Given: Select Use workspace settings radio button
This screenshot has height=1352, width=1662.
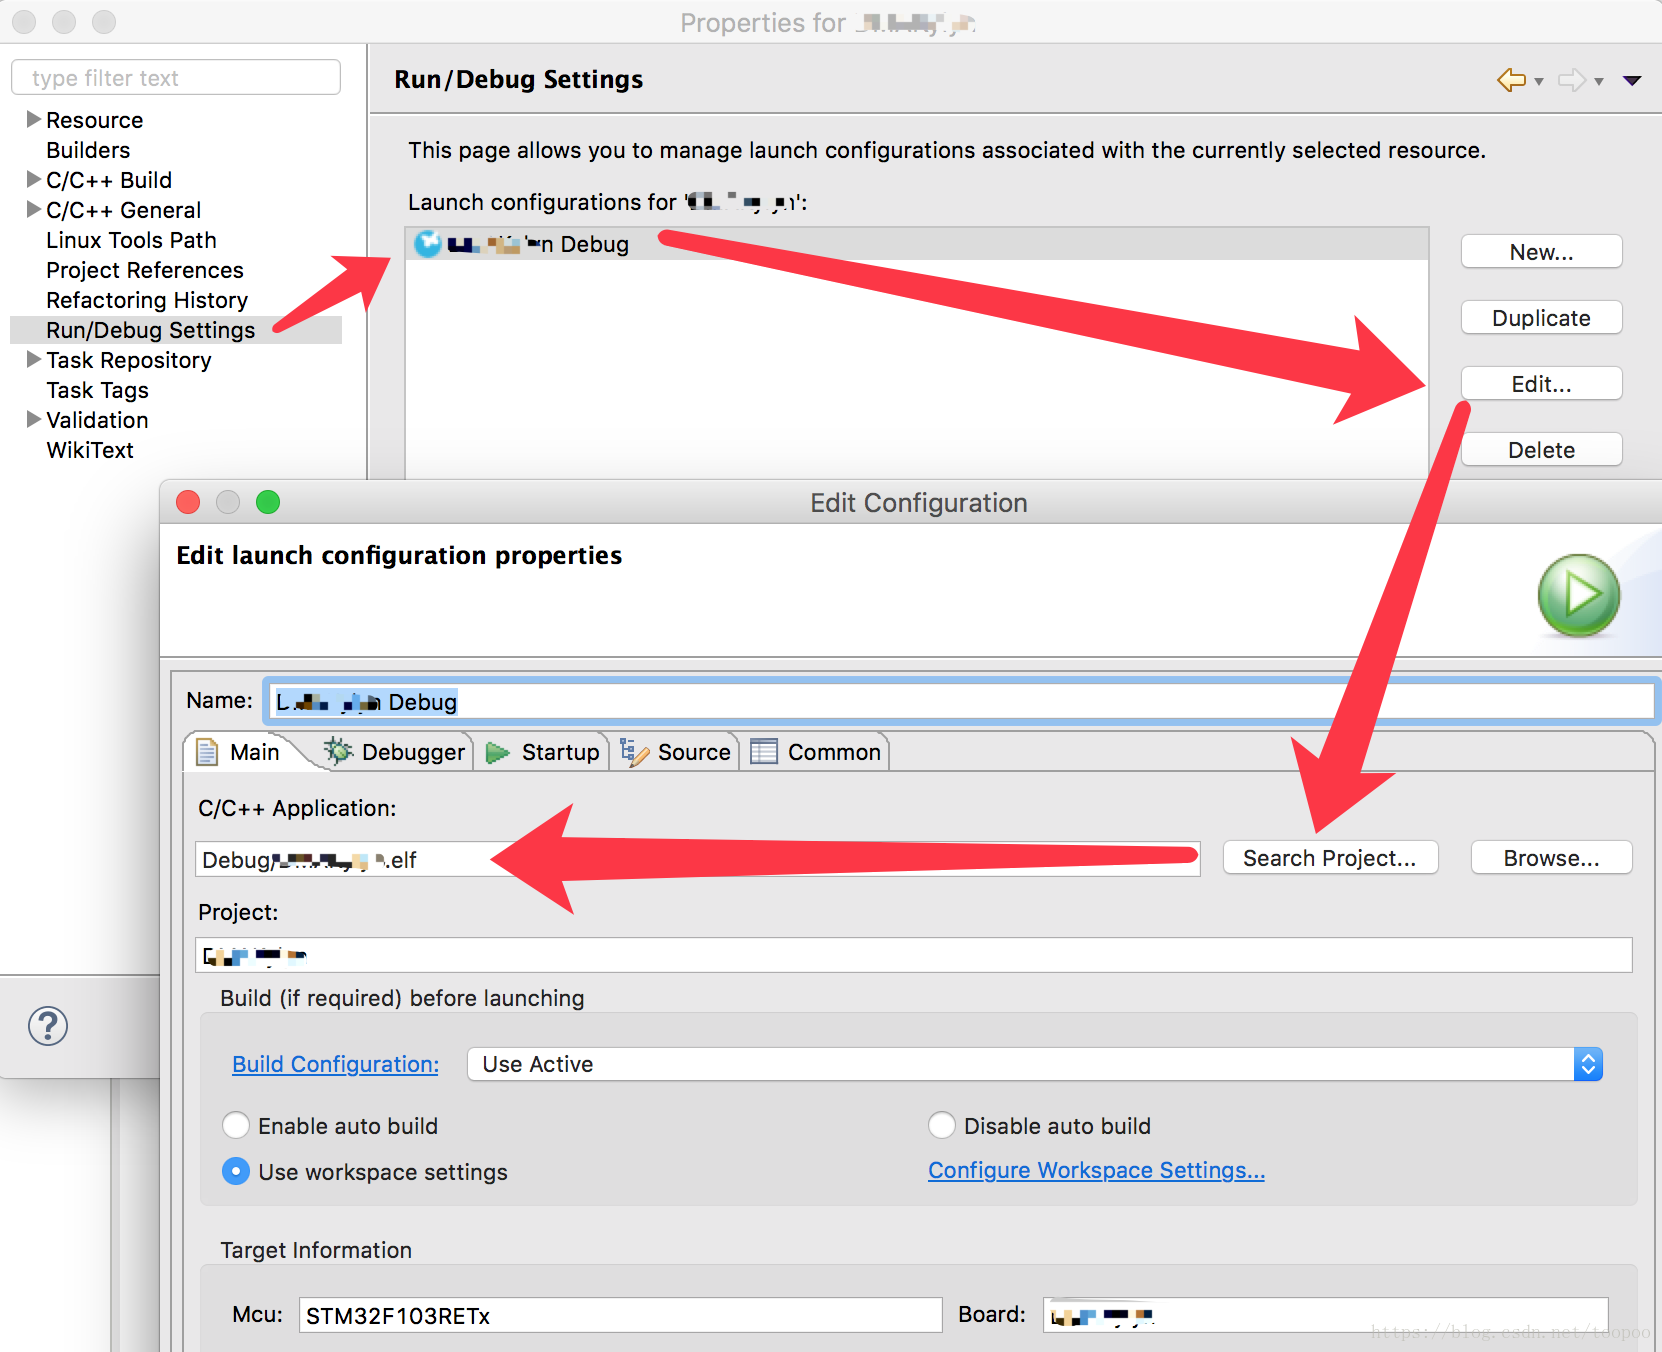Looking at the screenshot, I should [x=236, y=1171].
